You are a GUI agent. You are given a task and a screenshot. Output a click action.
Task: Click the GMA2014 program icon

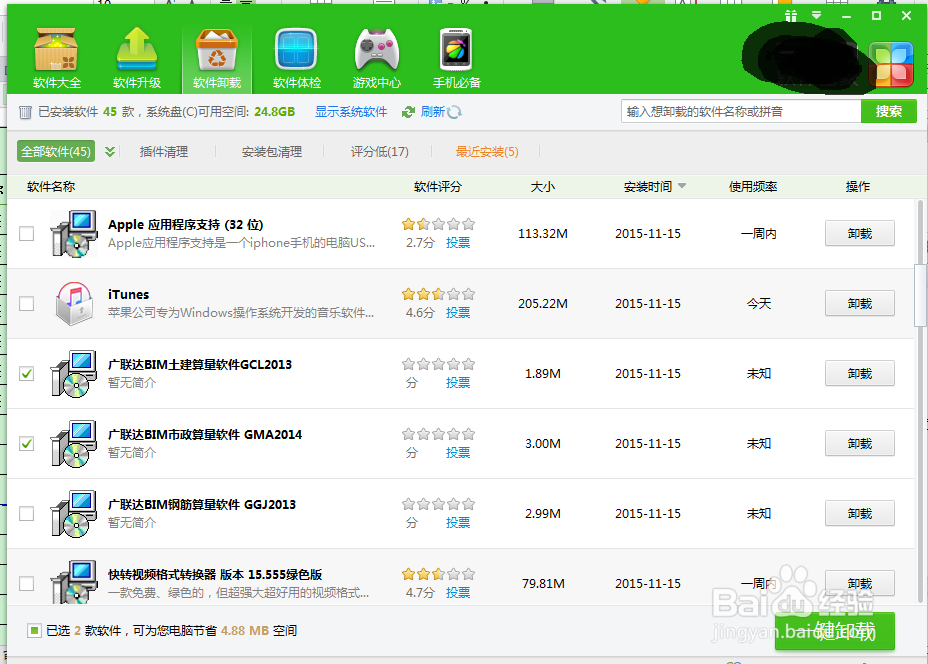click(x=74, y=443)
